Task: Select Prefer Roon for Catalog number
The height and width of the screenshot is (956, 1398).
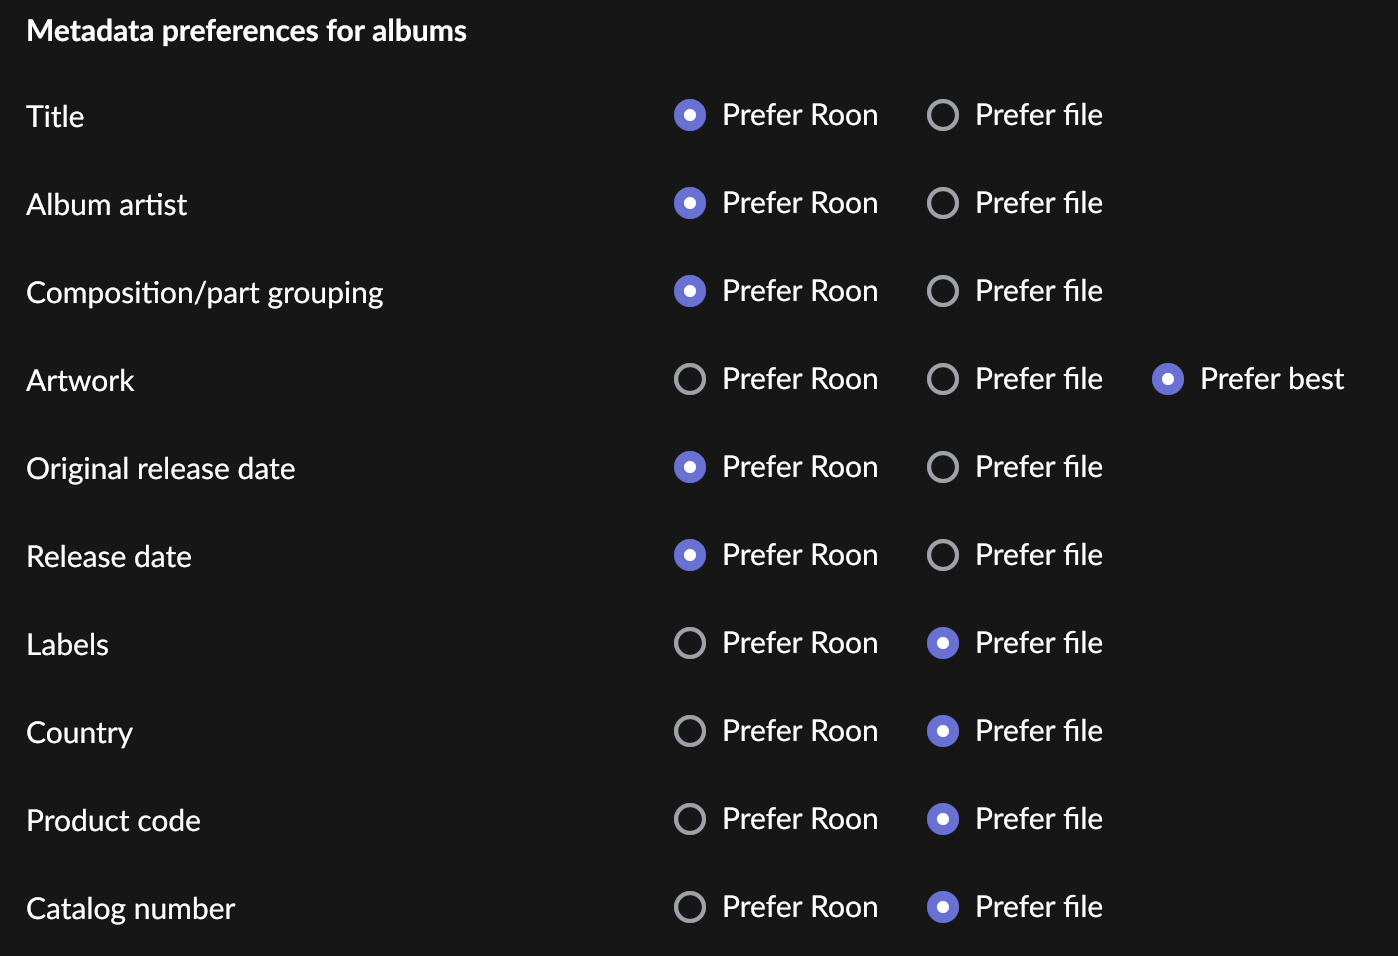Action: [x=690, y=907]
